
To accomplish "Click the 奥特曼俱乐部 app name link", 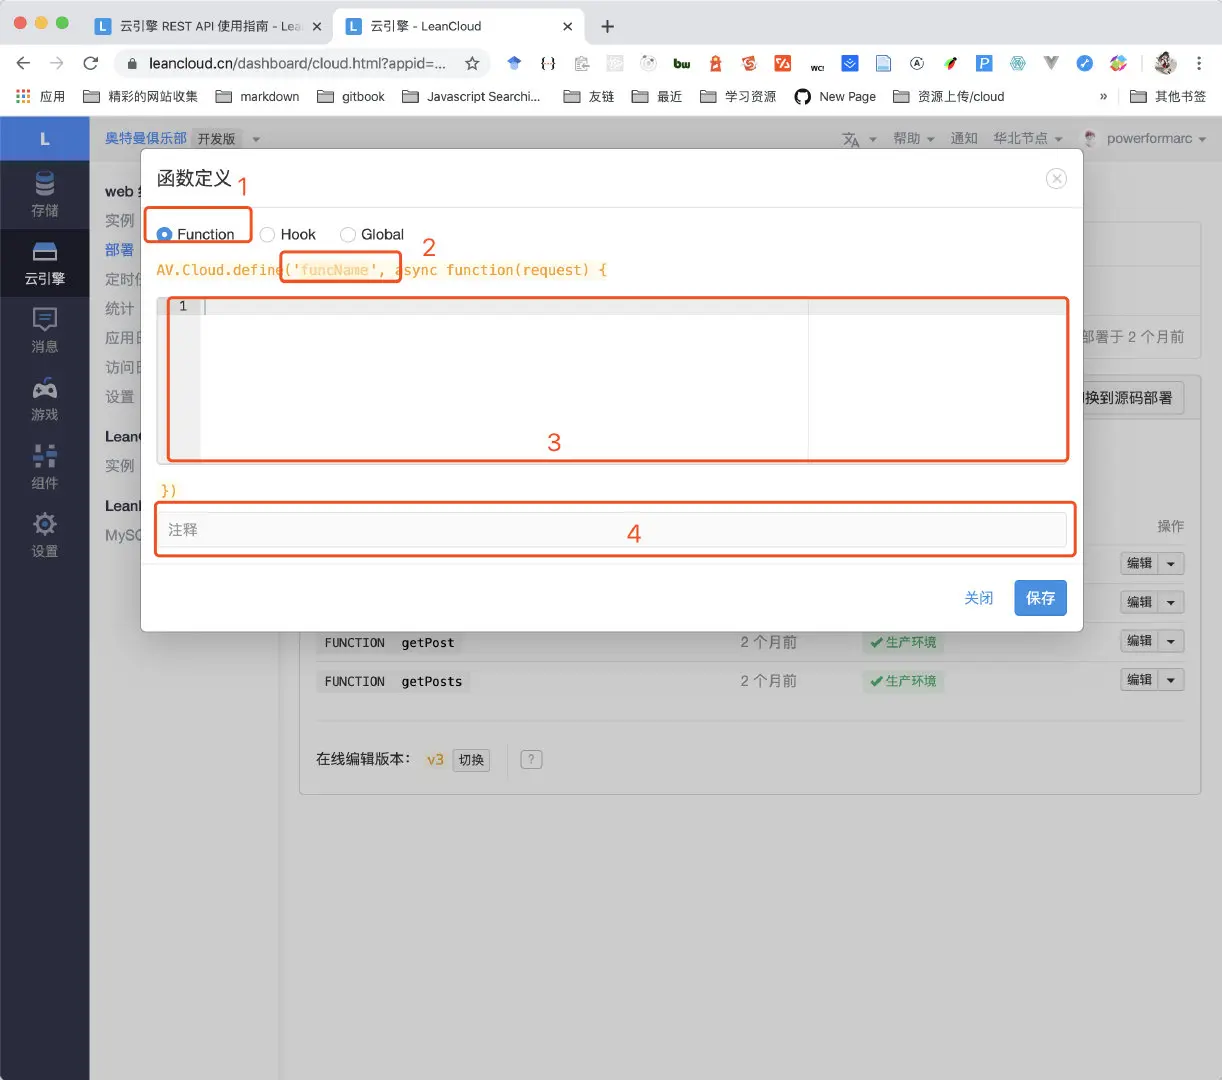I will pos(146,138).
